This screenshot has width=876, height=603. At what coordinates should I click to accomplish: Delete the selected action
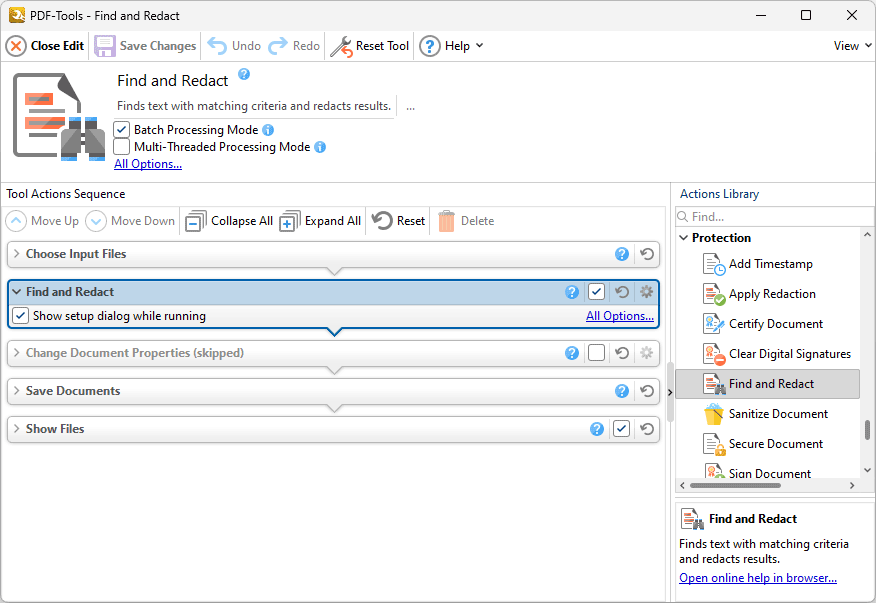466,221
